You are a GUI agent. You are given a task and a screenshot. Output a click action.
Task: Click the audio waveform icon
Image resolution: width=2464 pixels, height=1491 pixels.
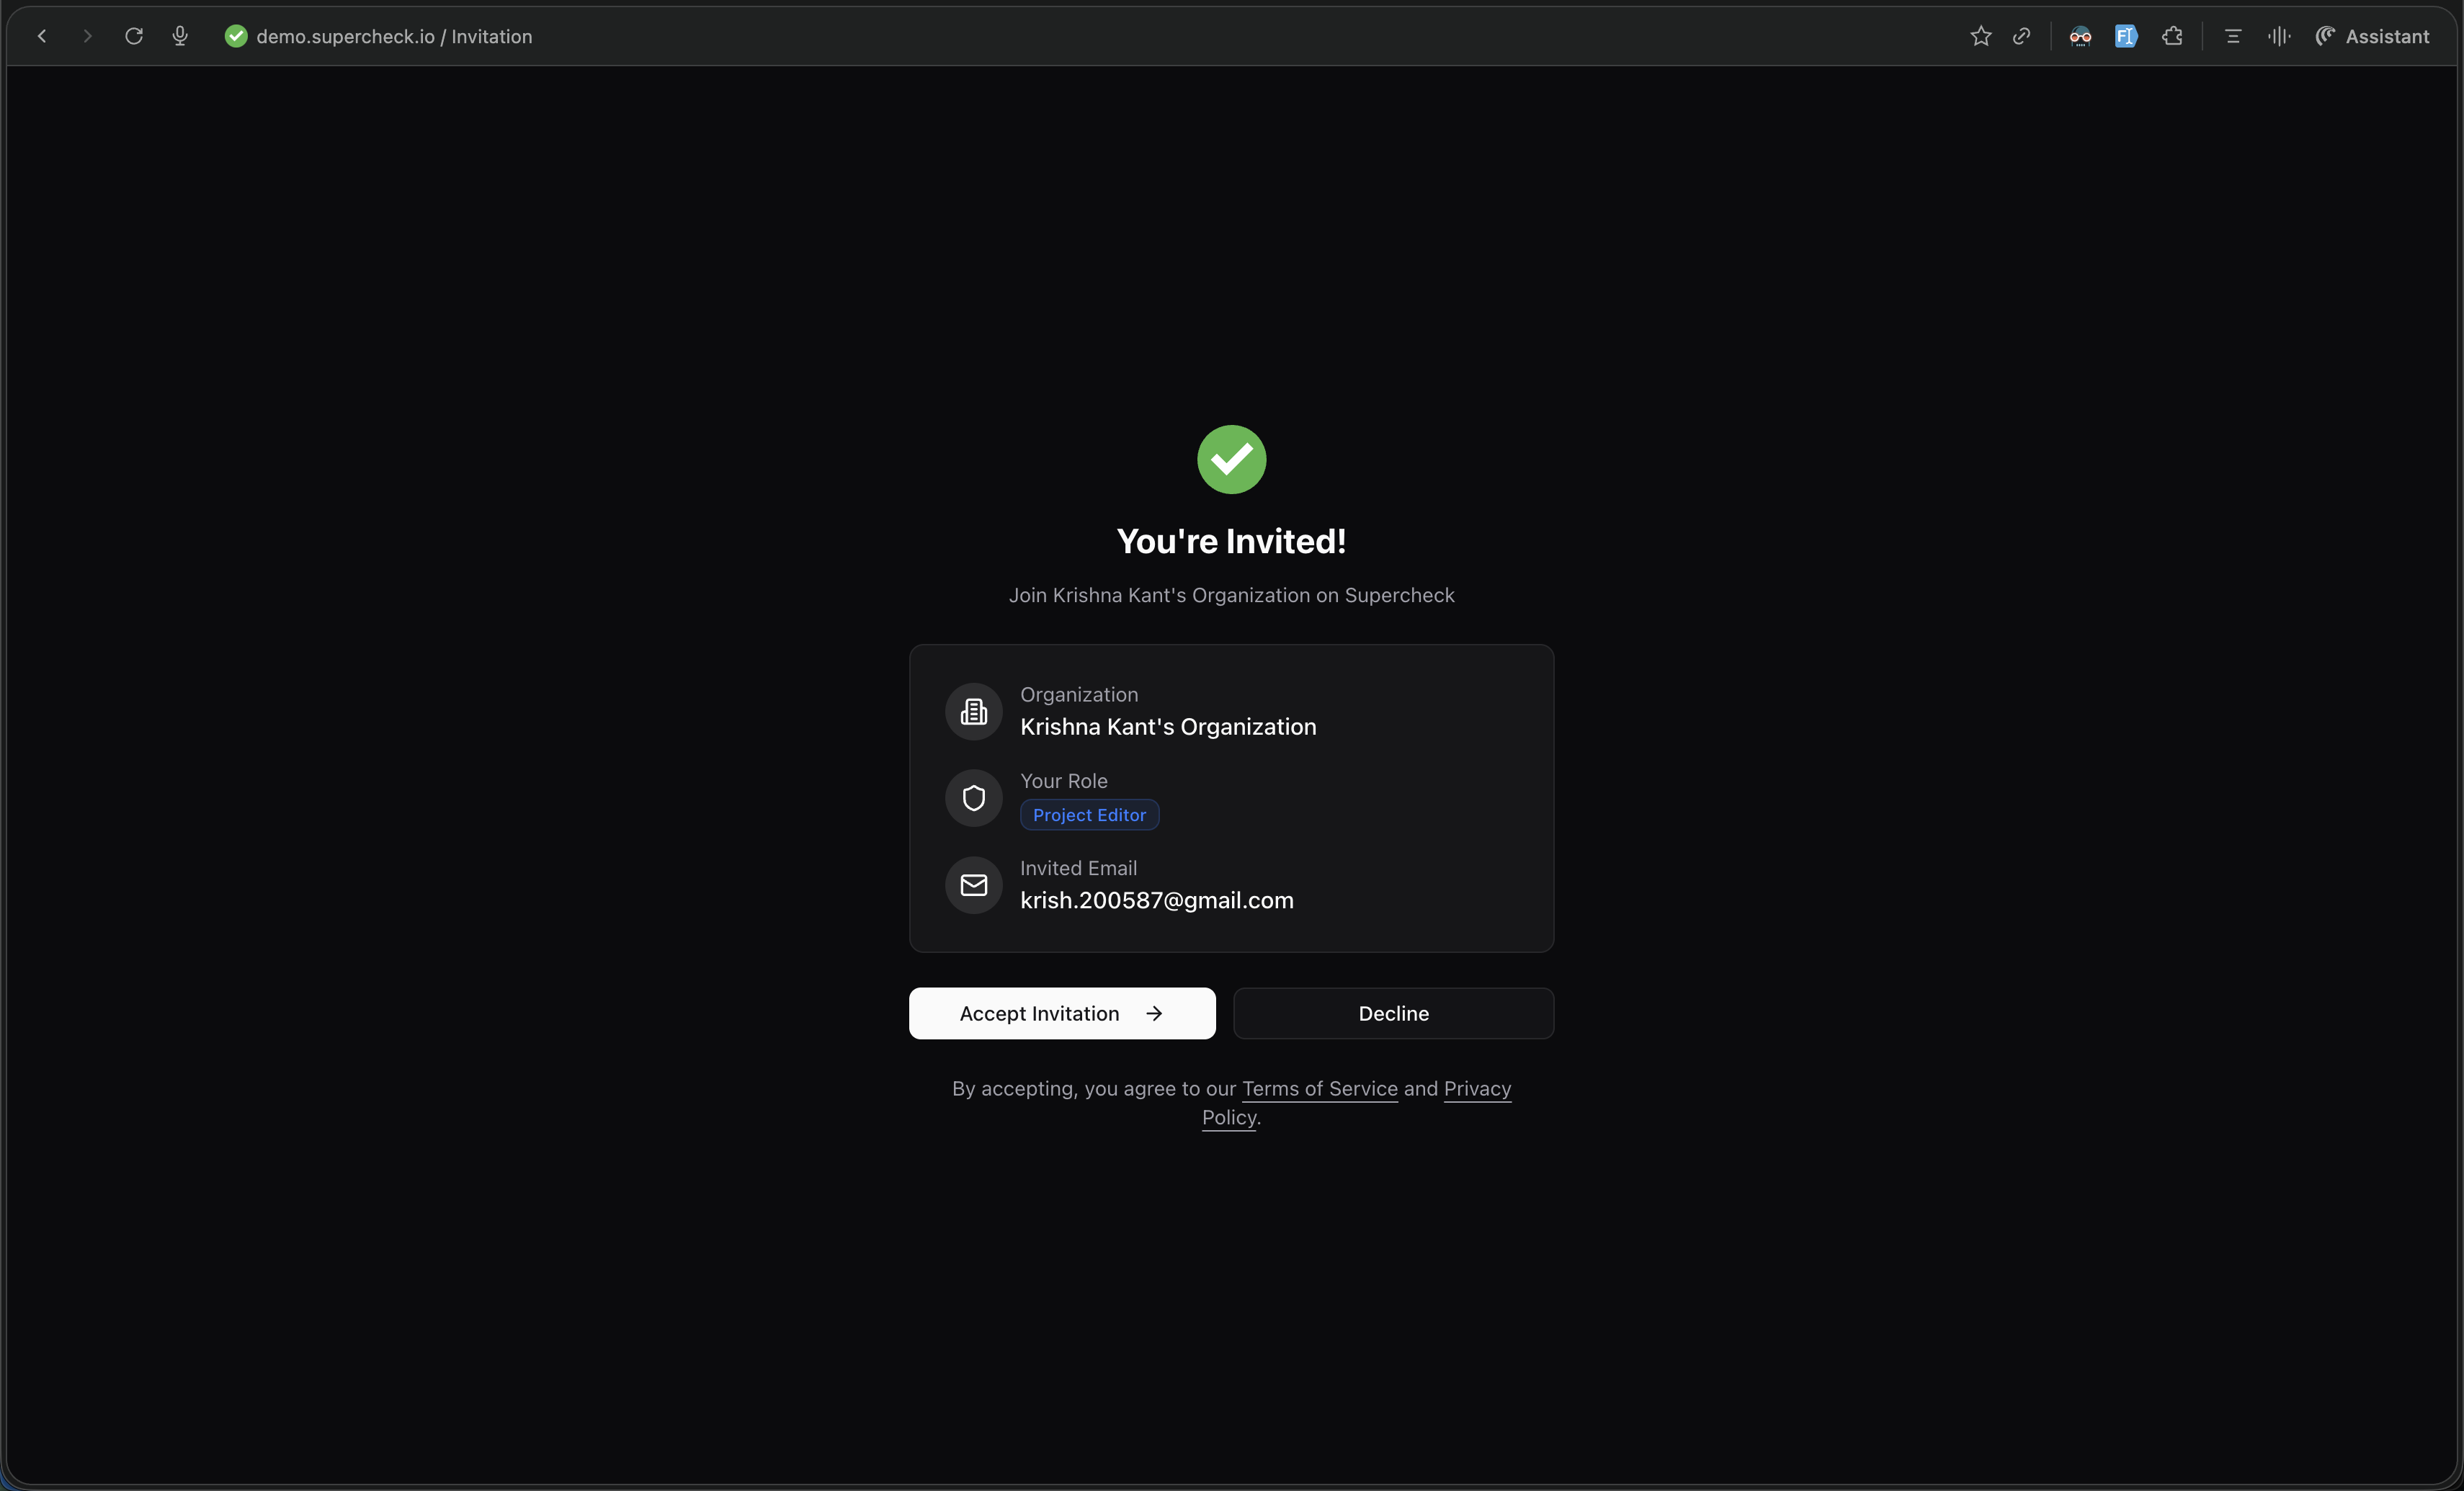tap(2279, 36)
